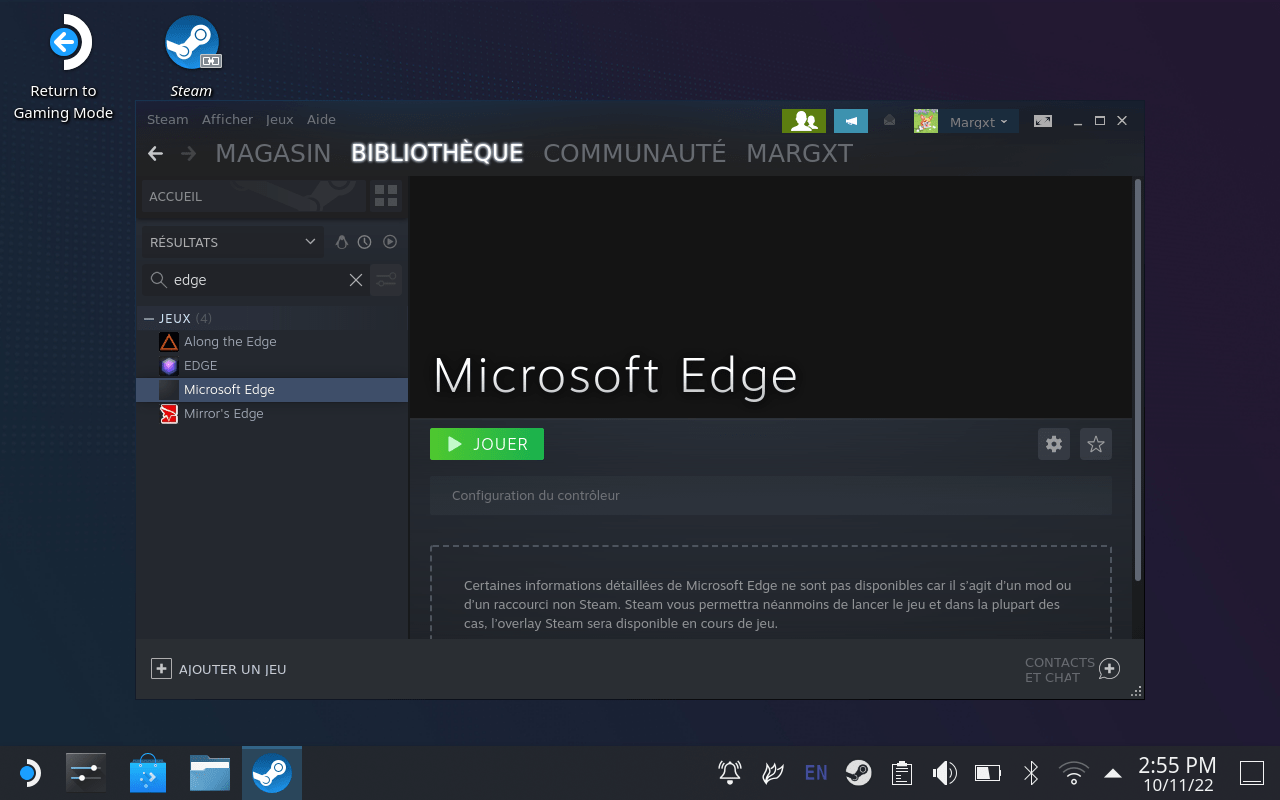This screenshot has height=800, width=1280.
Task: Click the Steam taskbar window button
Action: tap(272, 773)
